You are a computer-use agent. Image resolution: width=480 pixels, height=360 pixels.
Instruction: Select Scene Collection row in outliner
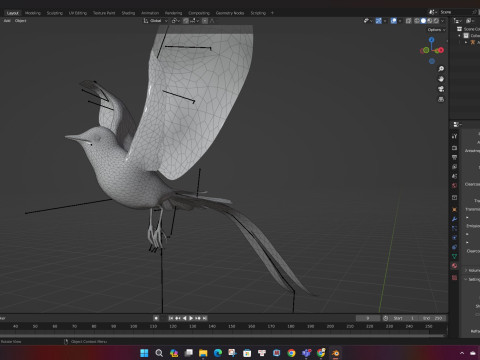tap(467, 29)
